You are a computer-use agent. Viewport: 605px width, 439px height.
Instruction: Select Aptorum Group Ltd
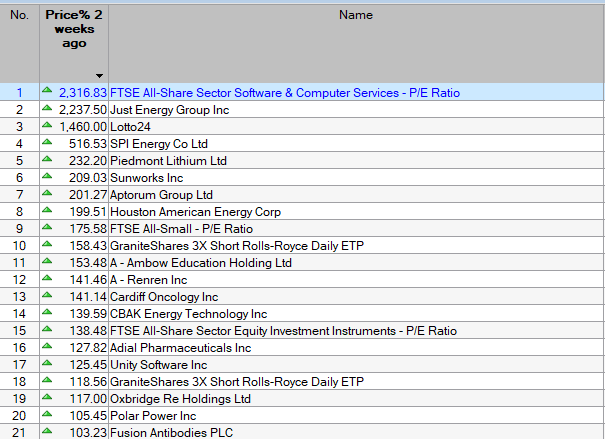[x=161, y=194]
